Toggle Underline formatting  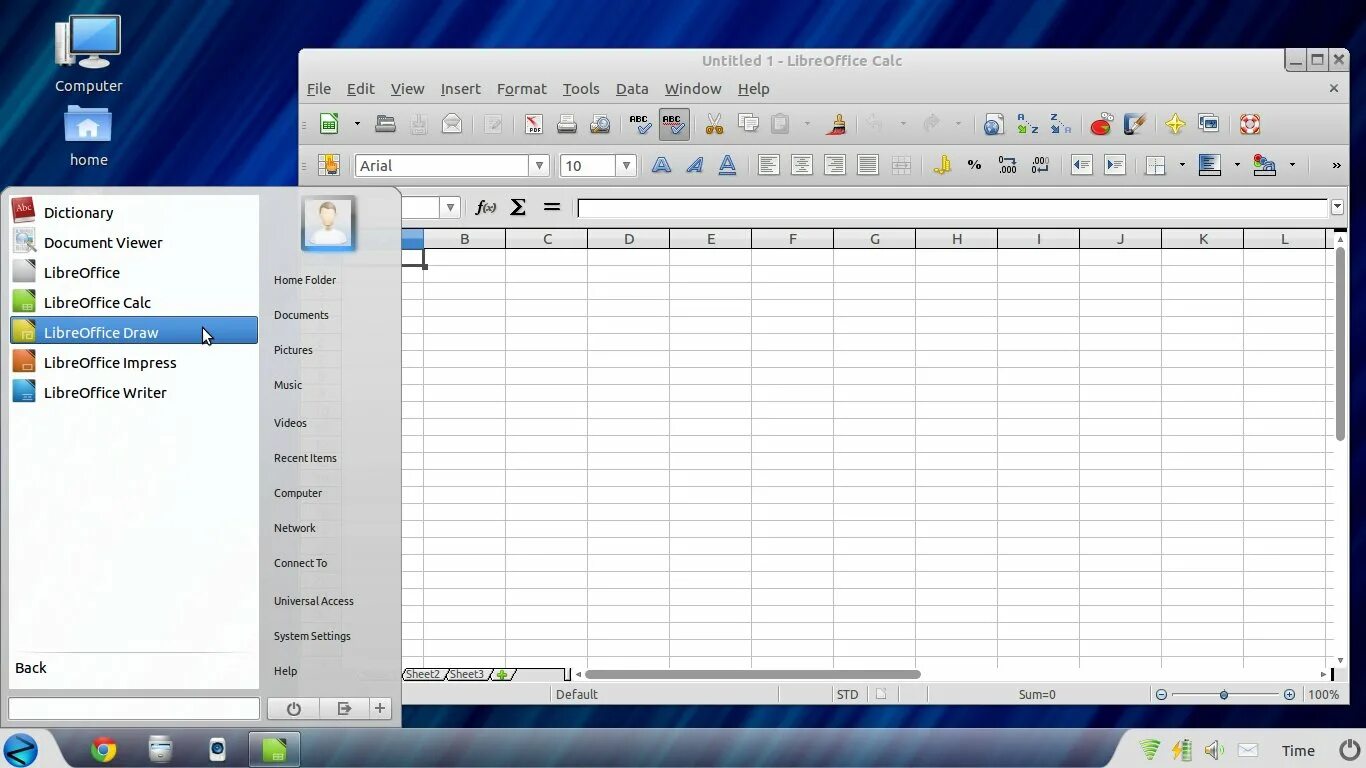coord(727,165)
